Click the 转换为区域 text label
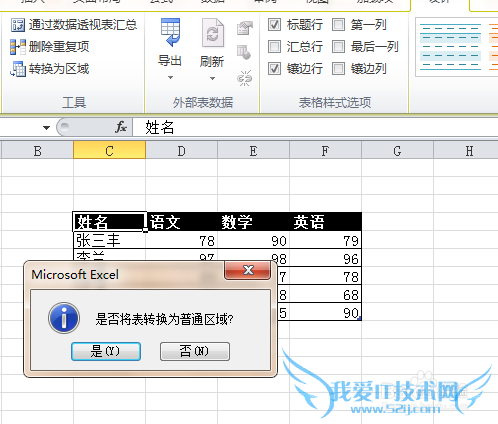Screen dimensions: 498x424 (x=59, y=69)
